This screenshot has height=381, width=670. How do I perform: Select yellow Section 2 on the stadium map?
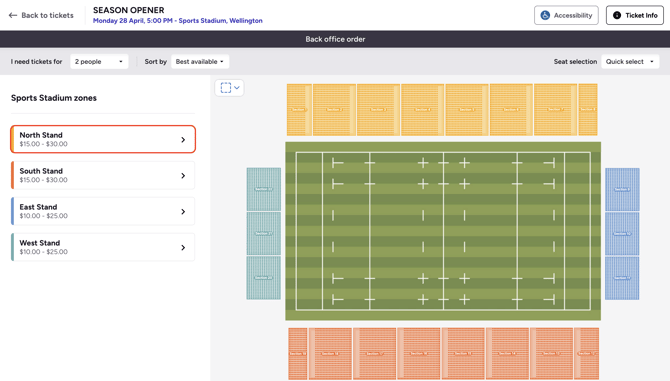[334, 110]
